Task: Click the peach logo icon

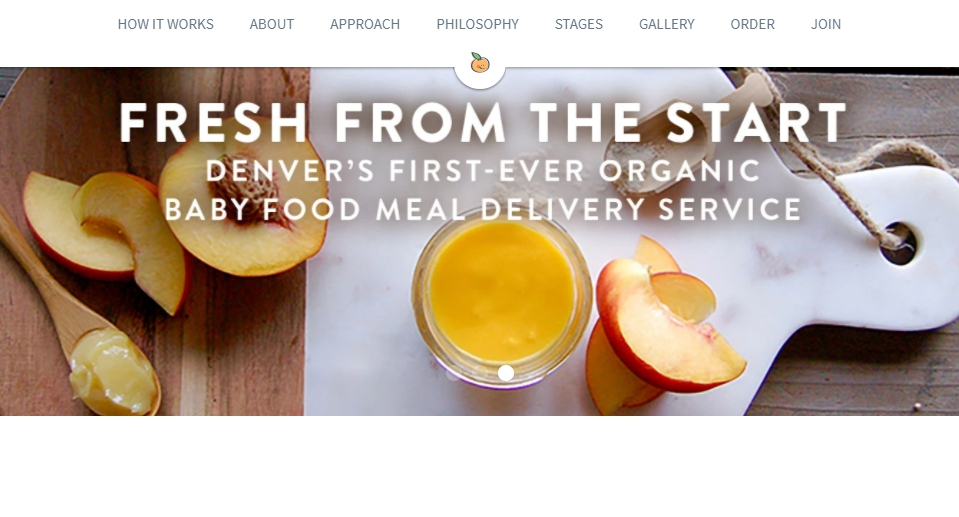Action: pos(480,62)
